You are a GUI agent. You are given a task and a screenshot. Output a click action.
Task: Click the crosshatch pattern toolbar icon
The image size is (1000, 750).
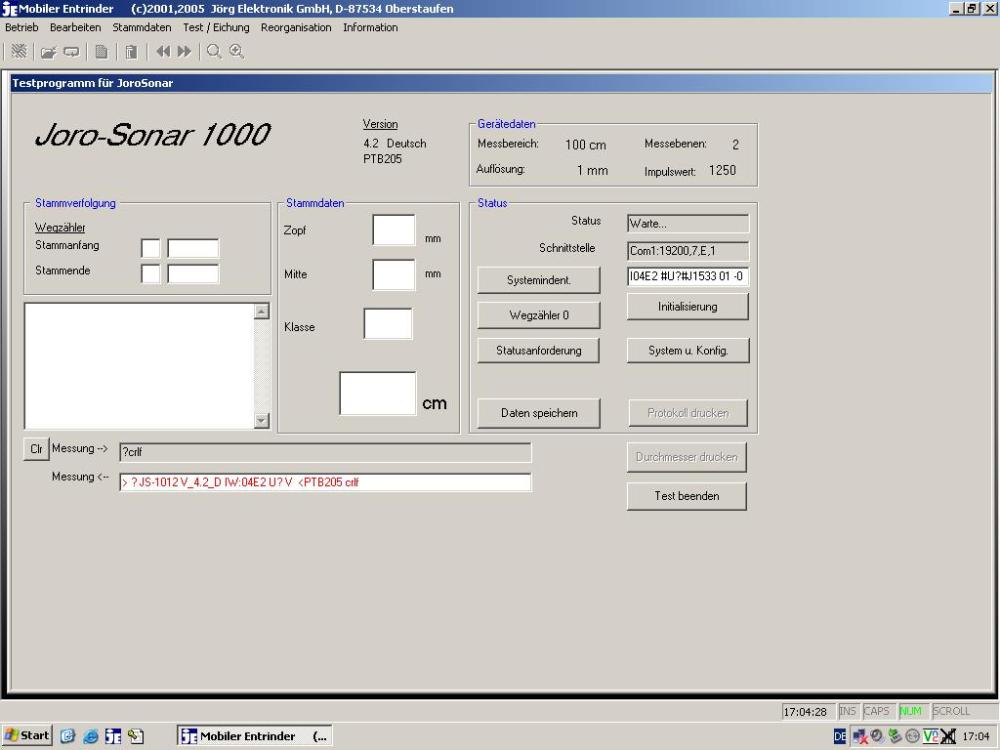coord(19,51)
